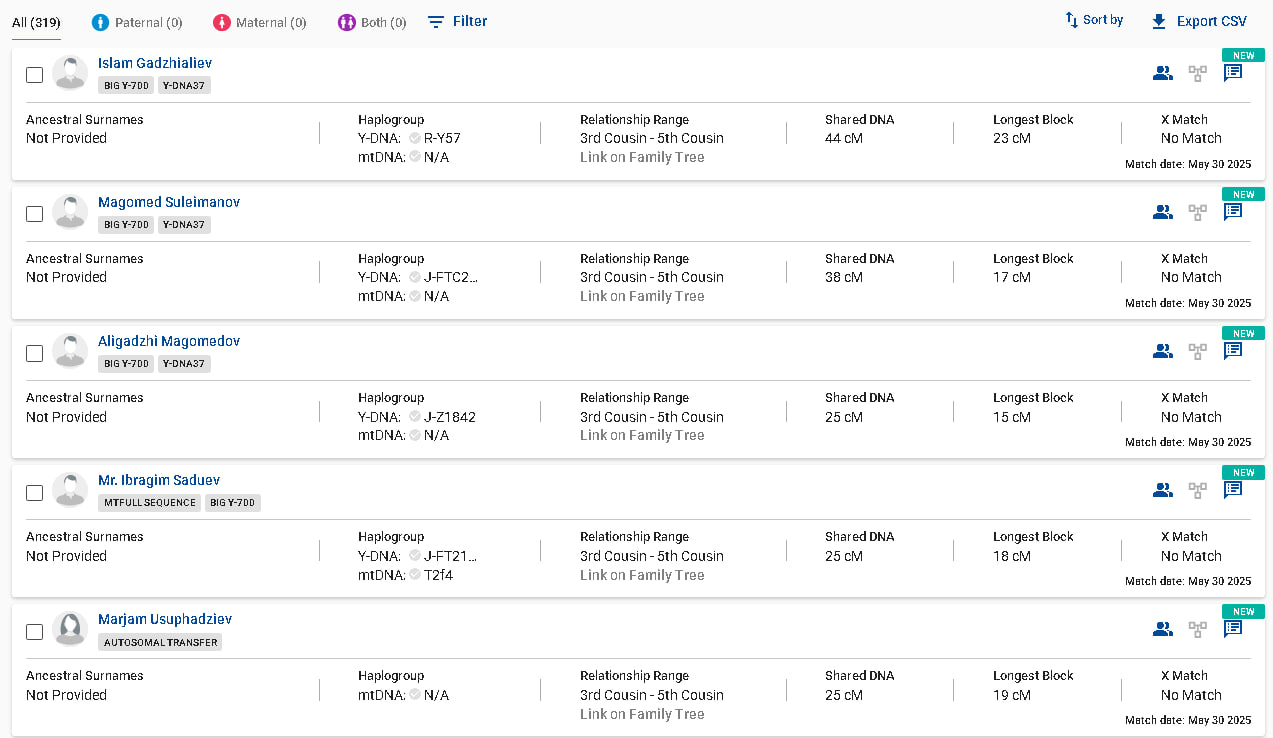Click the Y-DNA verified icon beside J-Z1842
This screenshot has height=738, width=1273.
pos(414,417)
